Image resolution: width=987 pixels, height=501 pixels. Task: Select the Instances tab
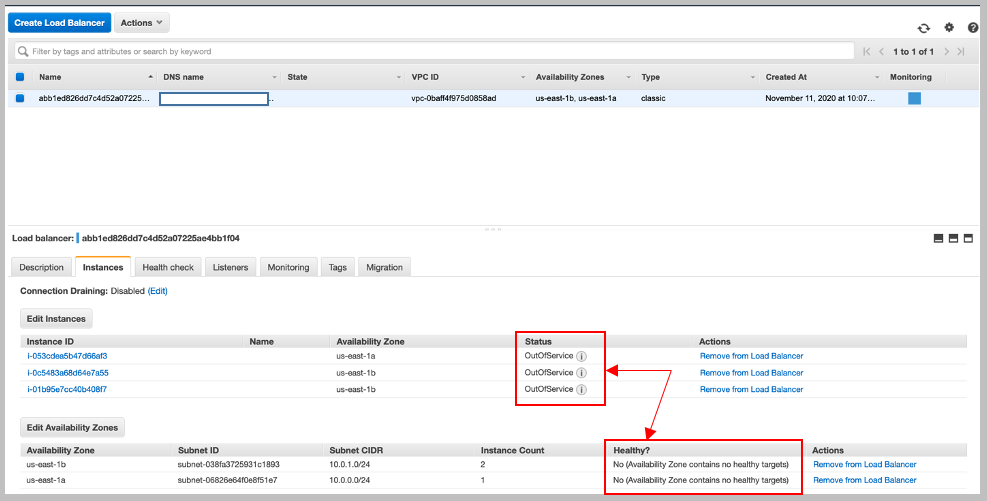click(103, 267)
